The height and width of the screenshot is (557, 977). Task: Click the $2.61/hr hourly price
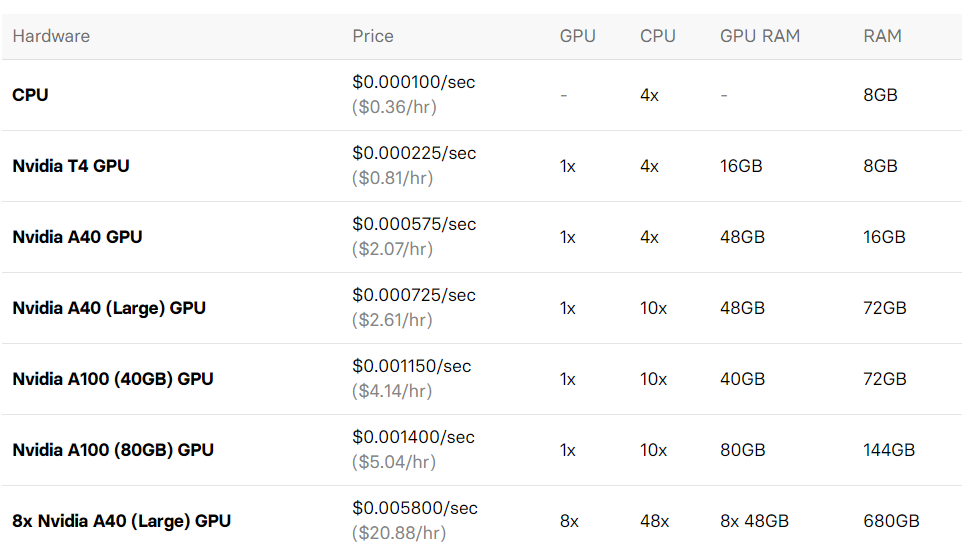[393, 320]
